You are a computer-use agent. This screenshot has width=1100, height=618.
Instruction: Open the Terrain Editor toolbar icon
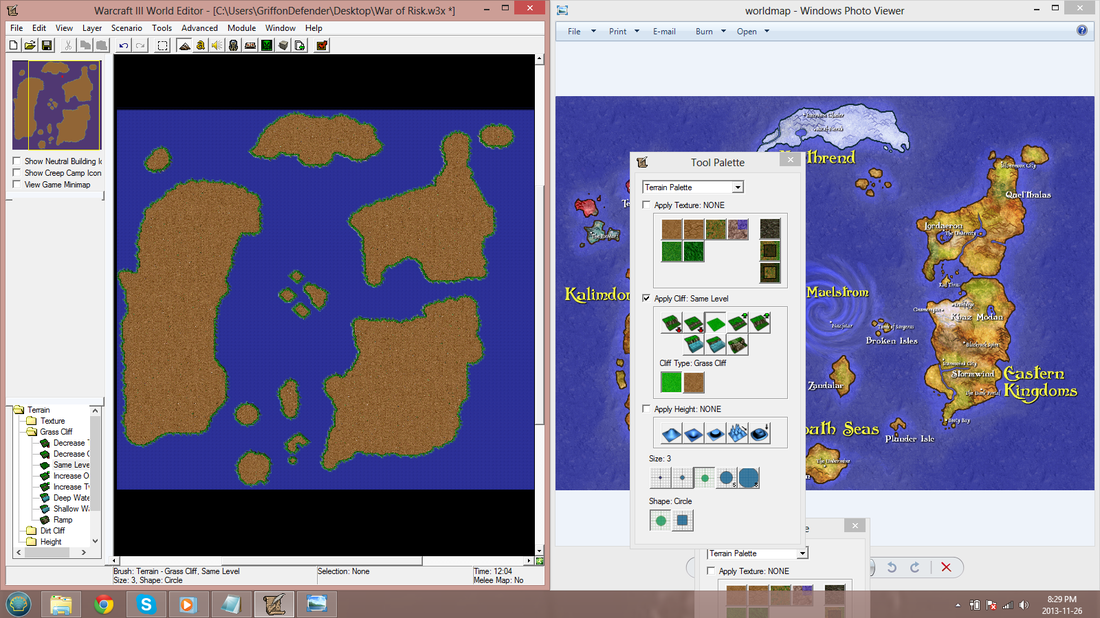(x=184, y=46)
